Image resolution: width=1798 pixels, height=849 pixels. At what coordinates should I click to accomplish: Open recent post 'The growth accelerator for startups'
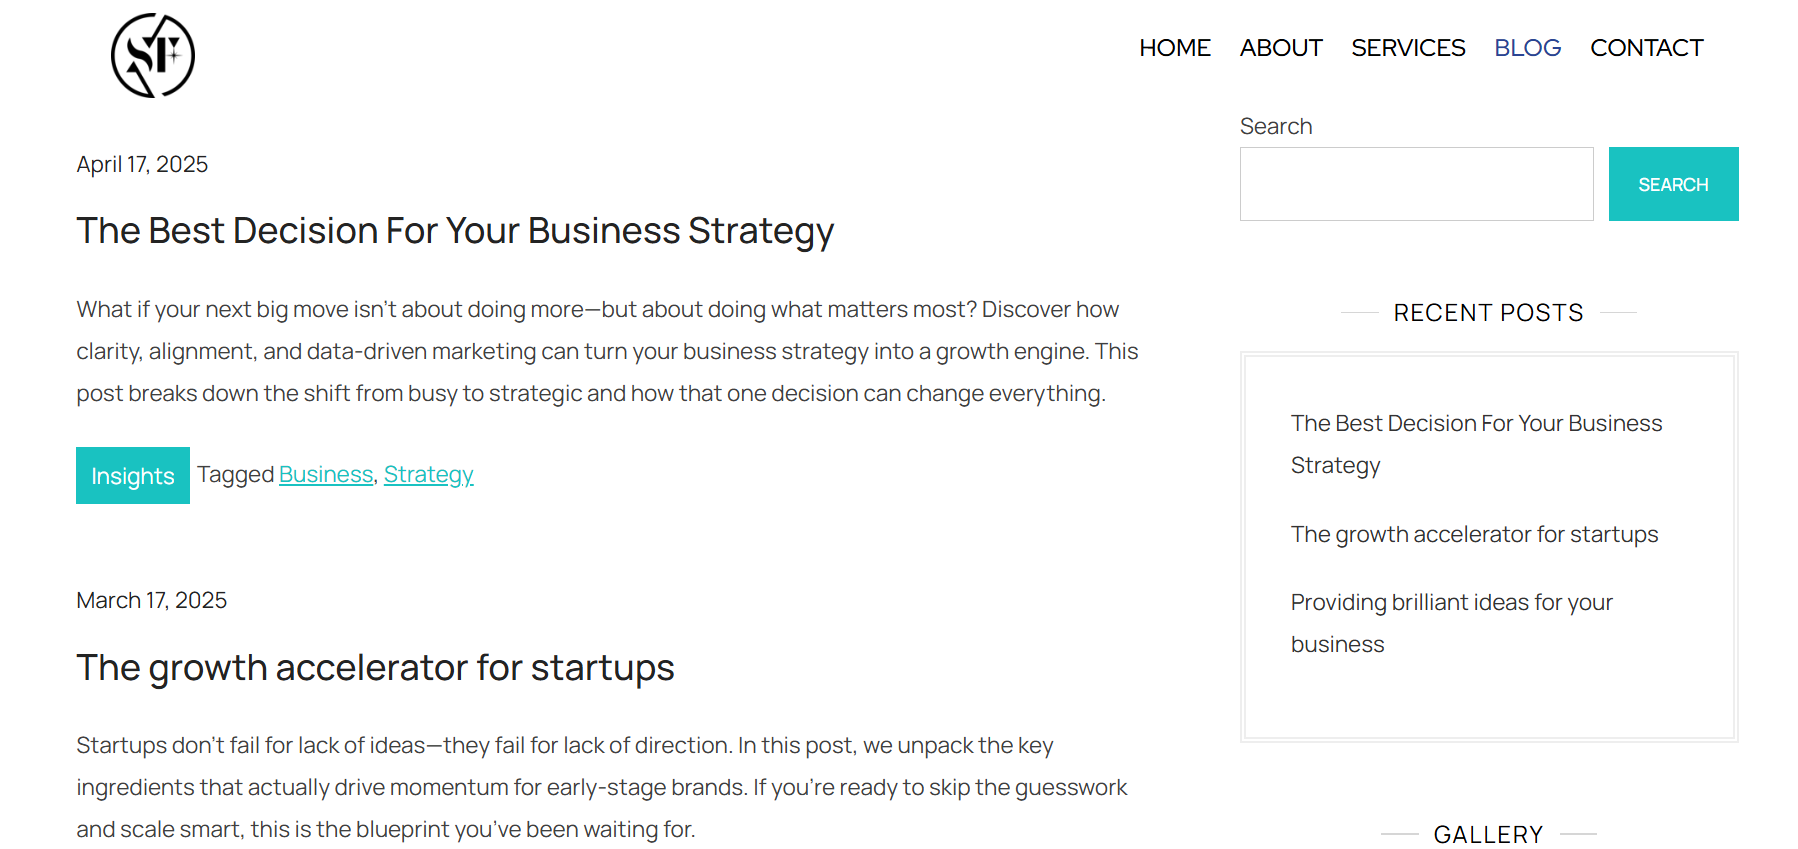[x=1474, y=534]
